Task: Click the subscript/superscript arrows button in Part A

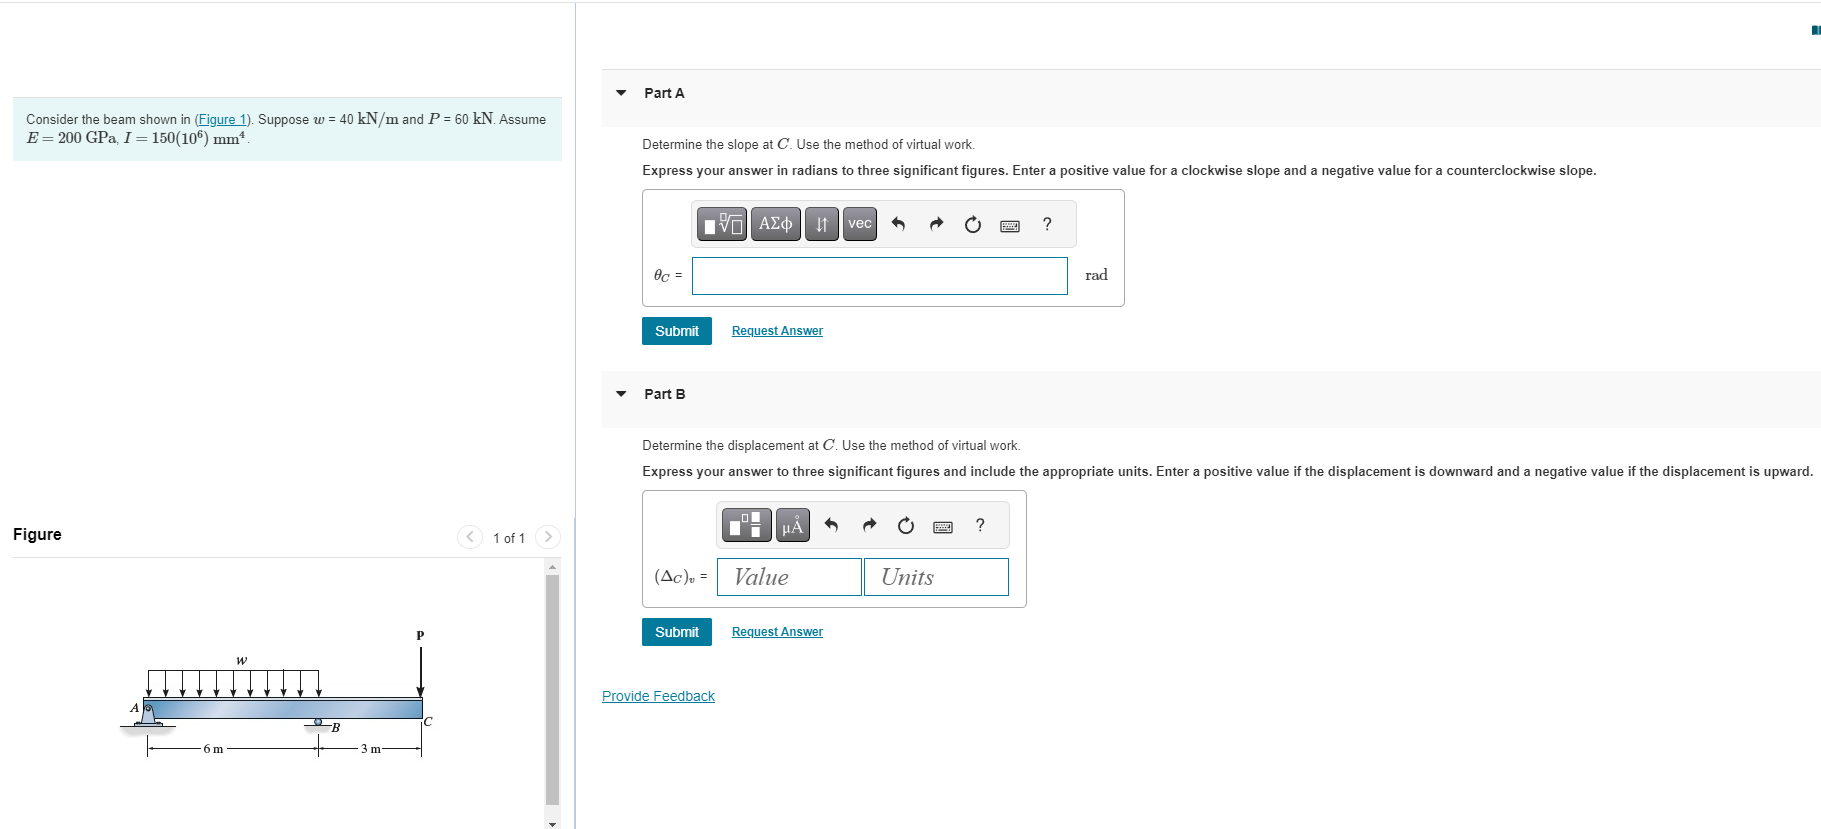Action: point(822,224)
